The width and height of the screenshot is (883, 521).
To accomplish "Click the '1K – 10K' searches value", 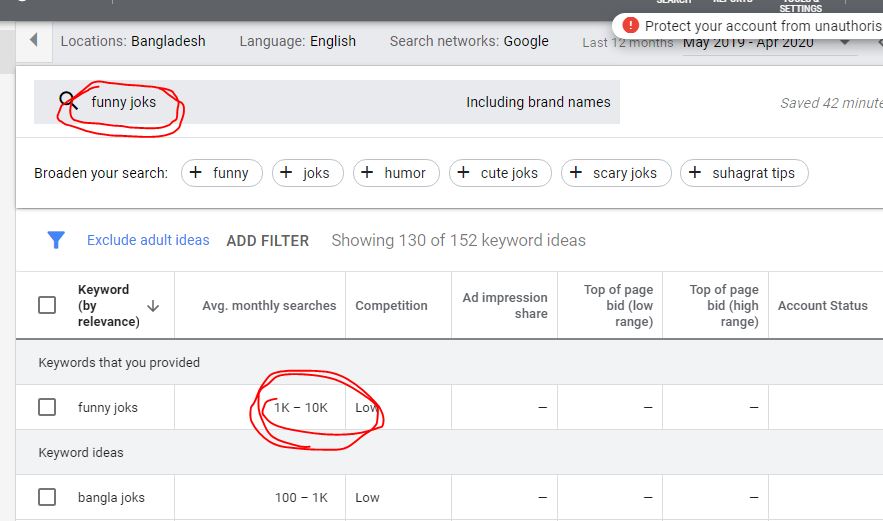I will 301,407.
